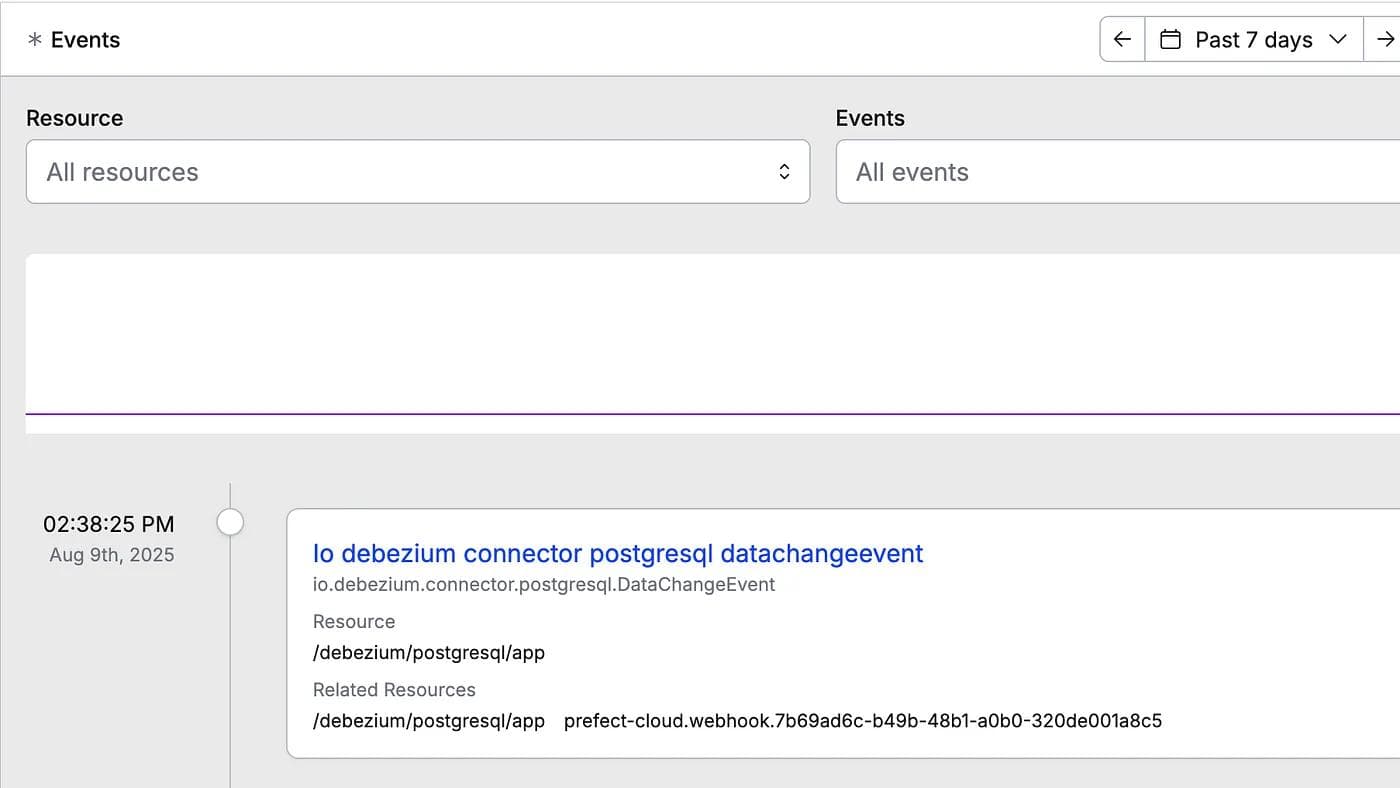Viewport: 1400px width, 788px height.
Task: Click the up-down selector icon in Resource field
Action: pyautogui.click(x=784, y=172)
